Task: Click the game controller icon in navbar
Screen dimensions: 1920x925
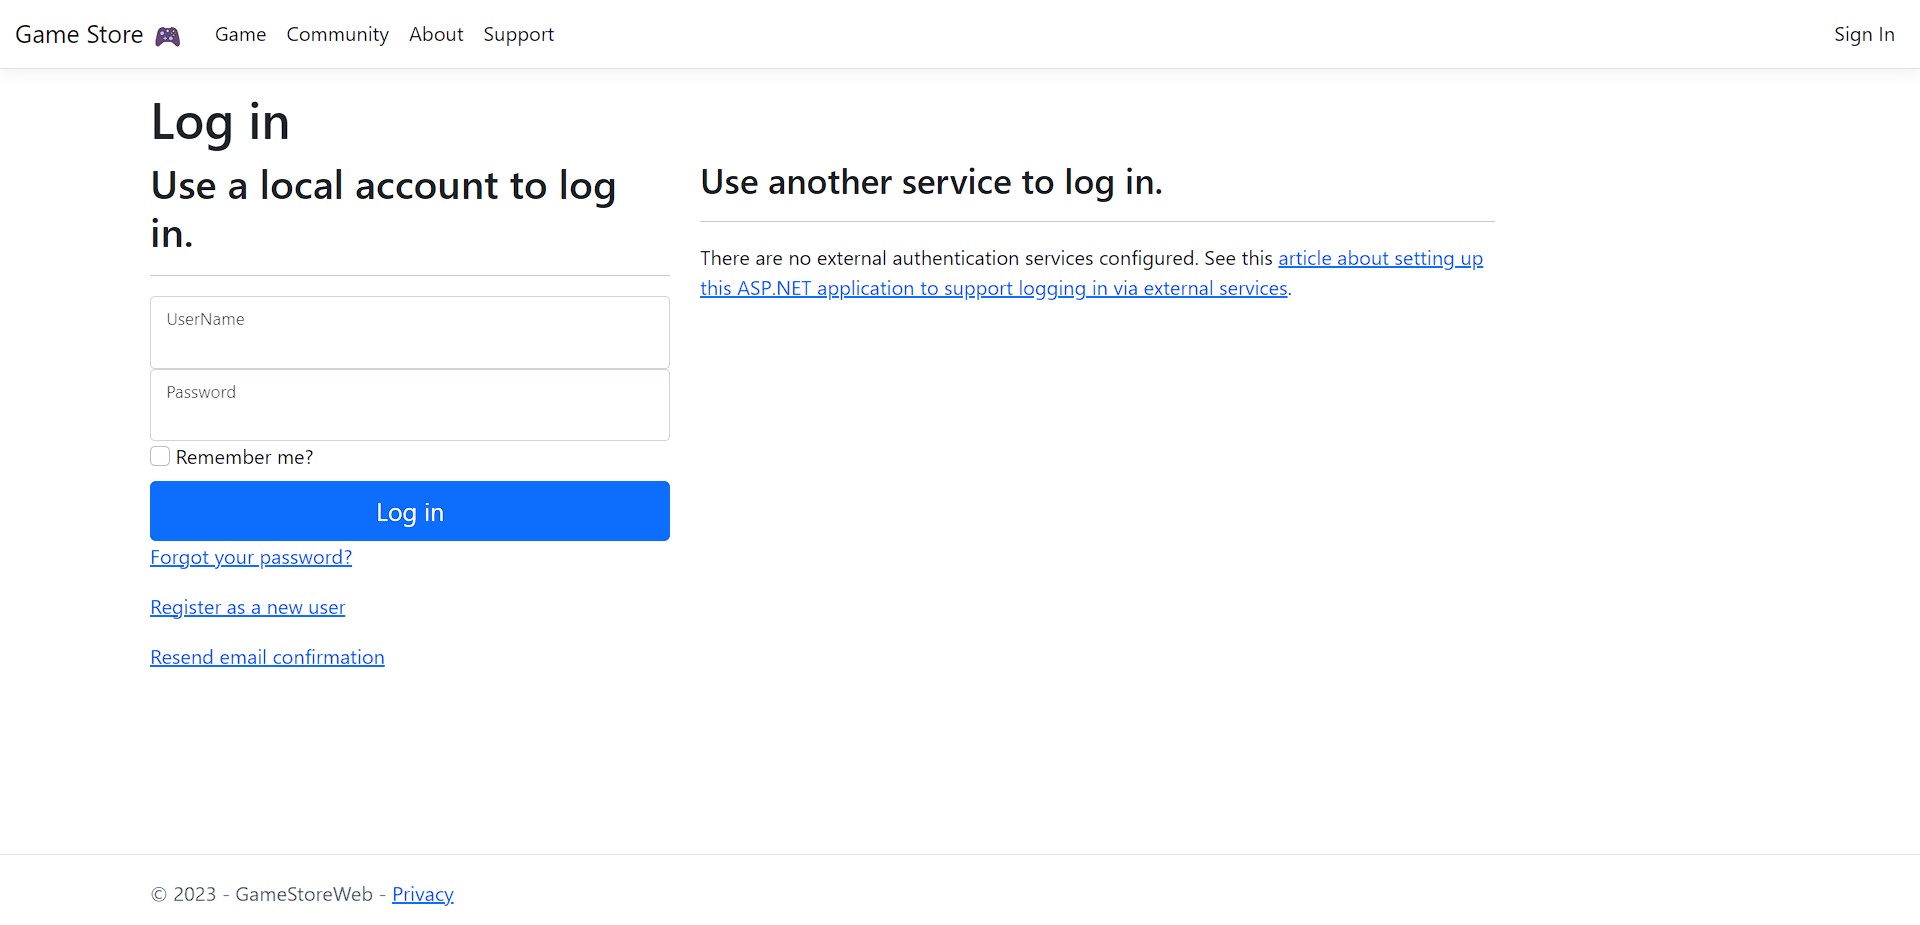Action: (168, 36)
